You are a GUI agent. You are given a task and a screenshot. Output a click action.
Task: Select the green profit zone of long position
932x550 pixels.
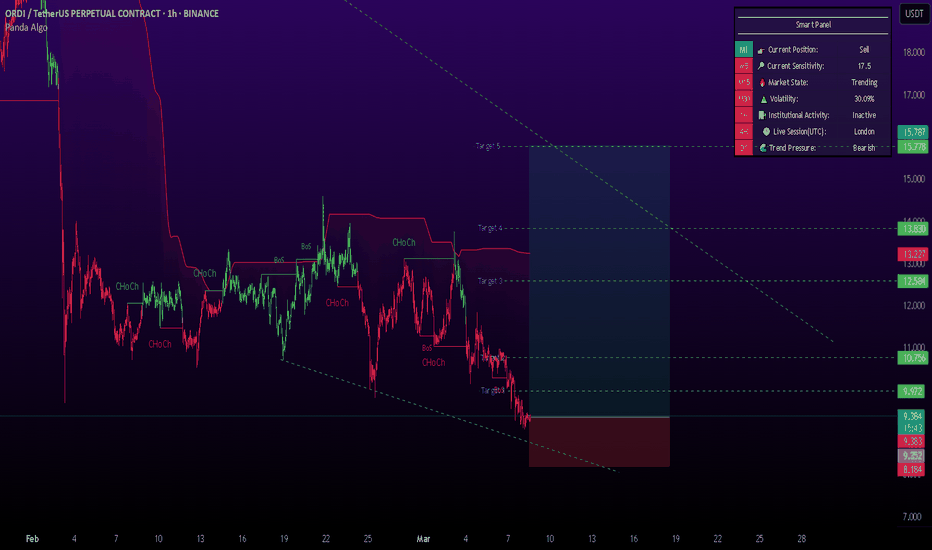pyautogui.click(x=599, y=281)
